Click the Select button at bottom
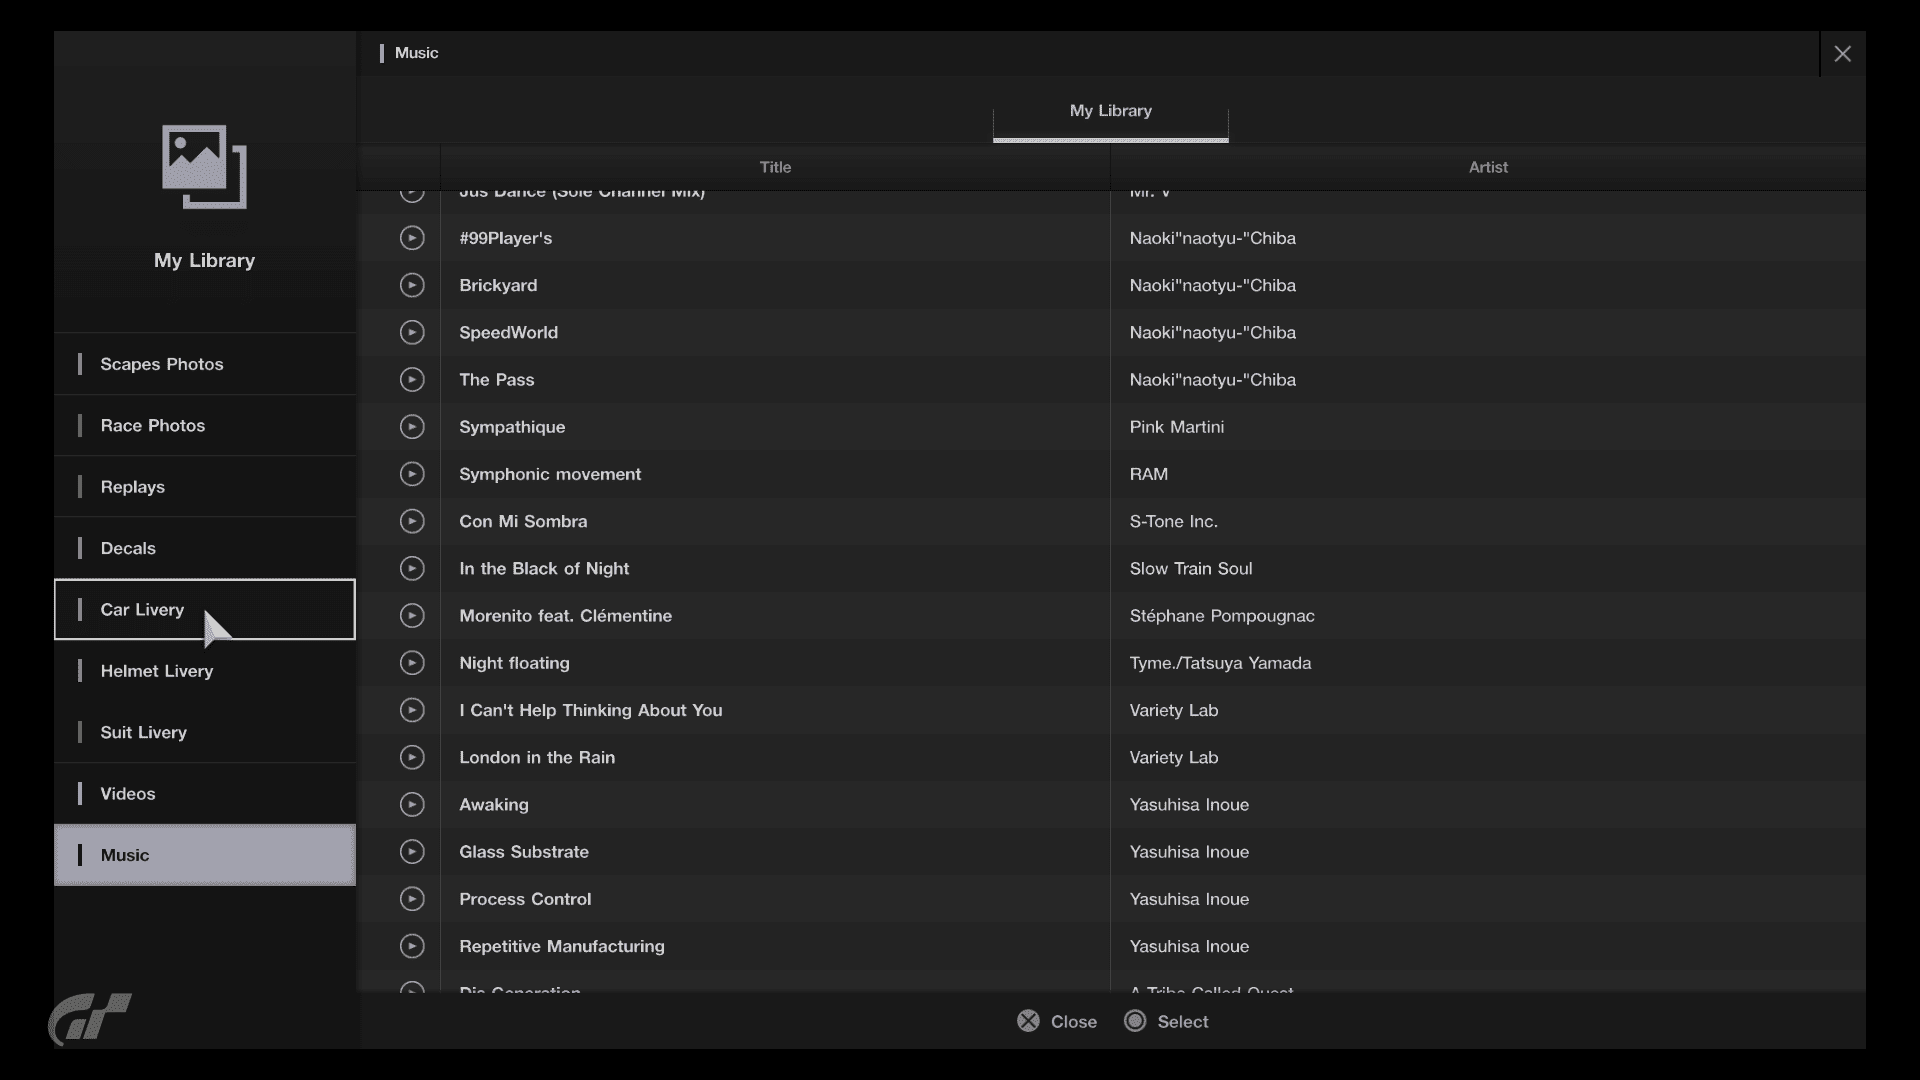 tap(1166, 1021)
